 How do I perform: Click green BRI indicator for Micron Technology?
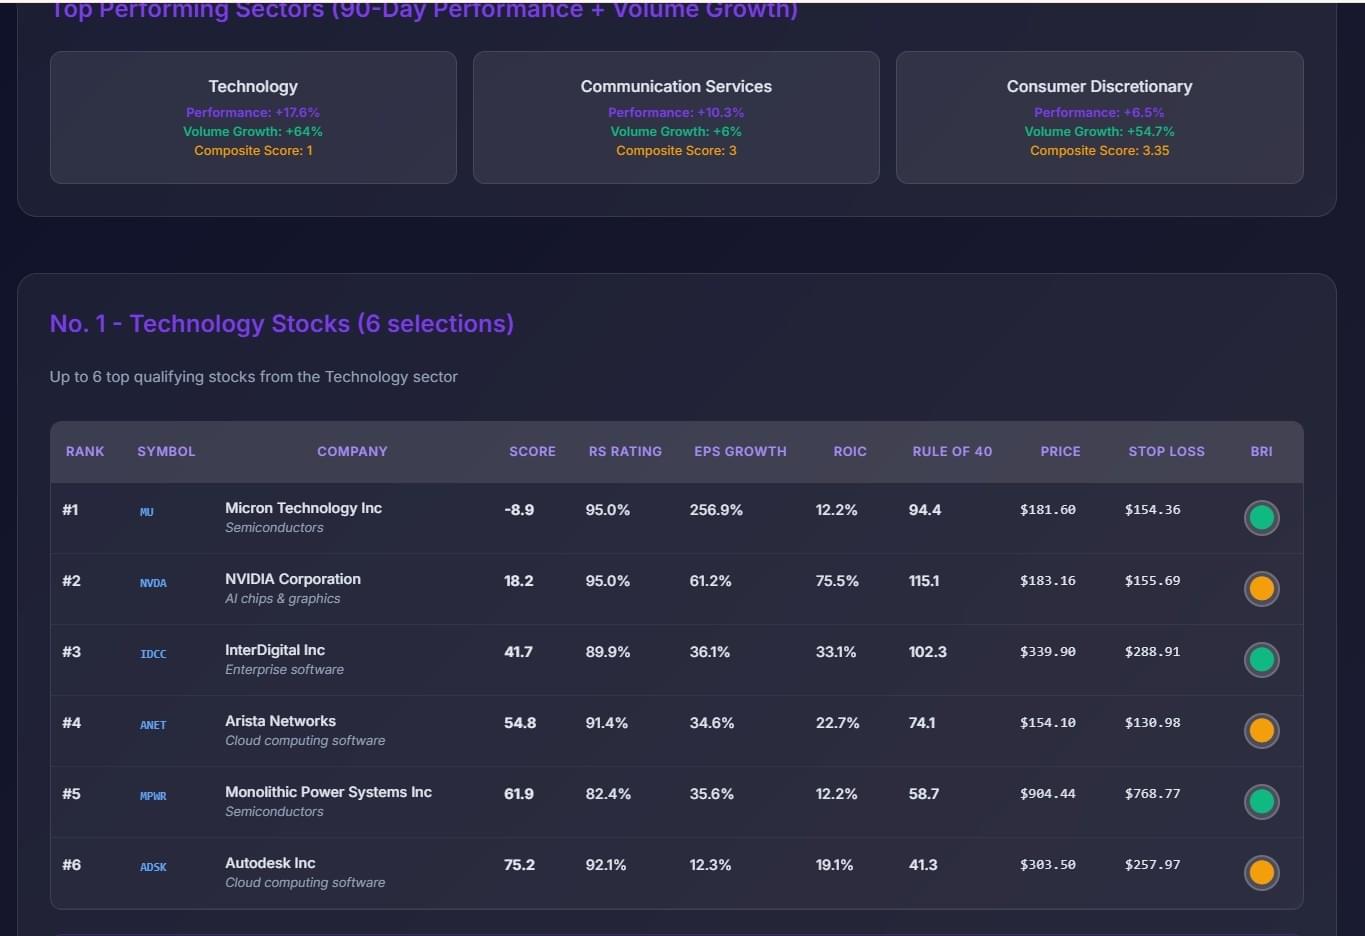pyautogui.click(x=1261, y=518)
